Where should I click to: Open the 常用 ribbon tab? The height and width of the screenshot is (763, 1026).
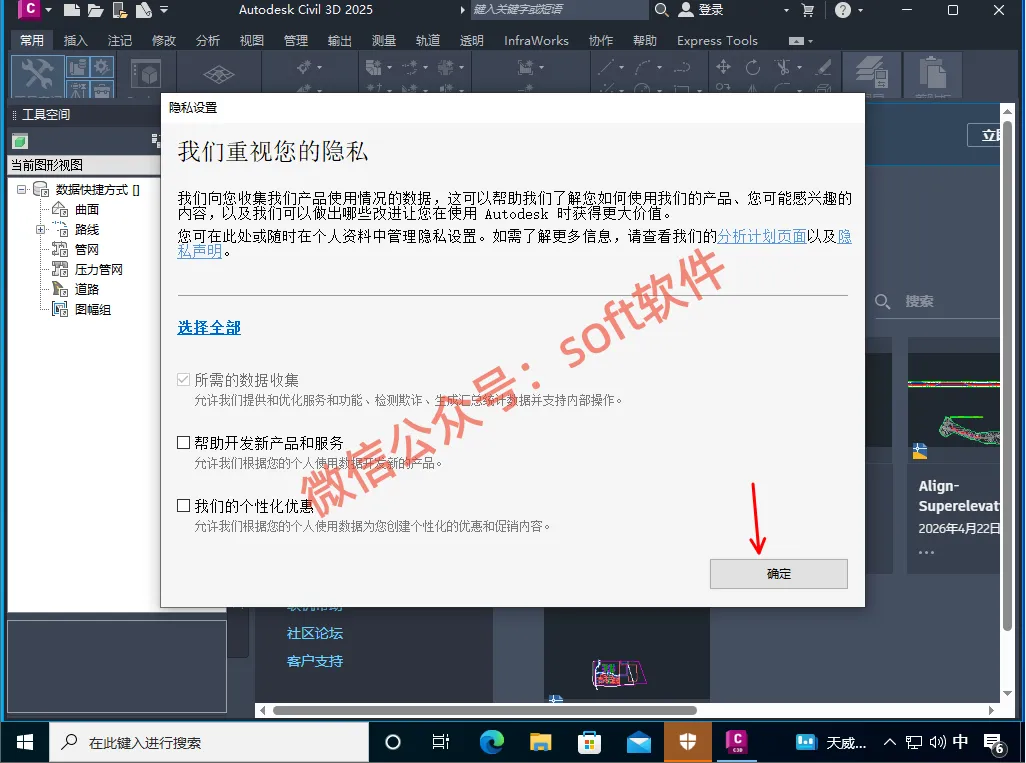pos(31,41)
